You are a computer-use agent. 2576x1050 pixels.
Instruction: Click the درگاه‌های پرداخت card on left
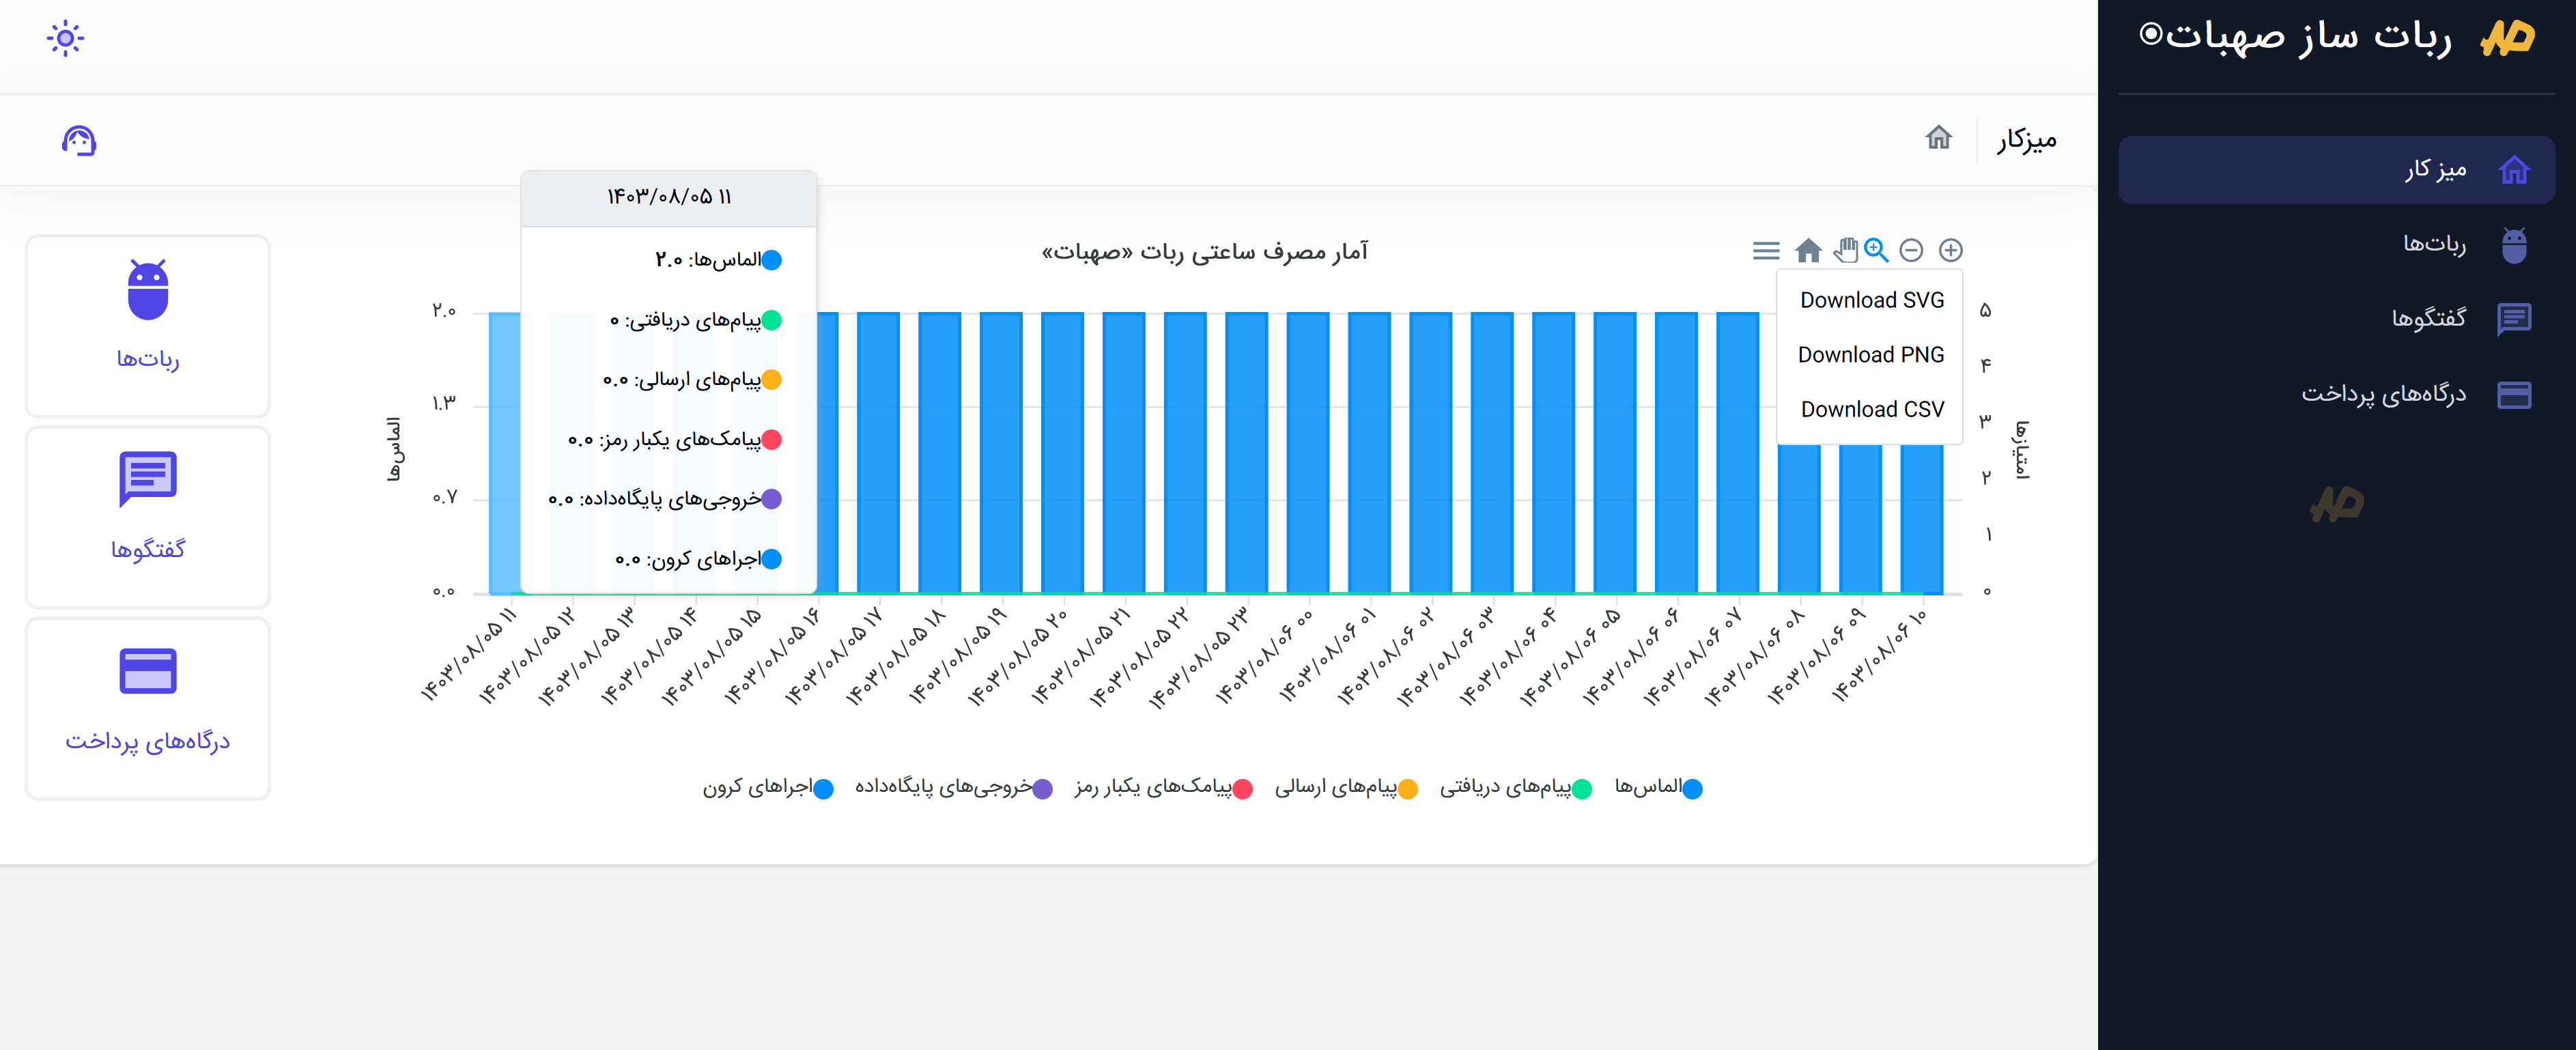coord(148,708)
